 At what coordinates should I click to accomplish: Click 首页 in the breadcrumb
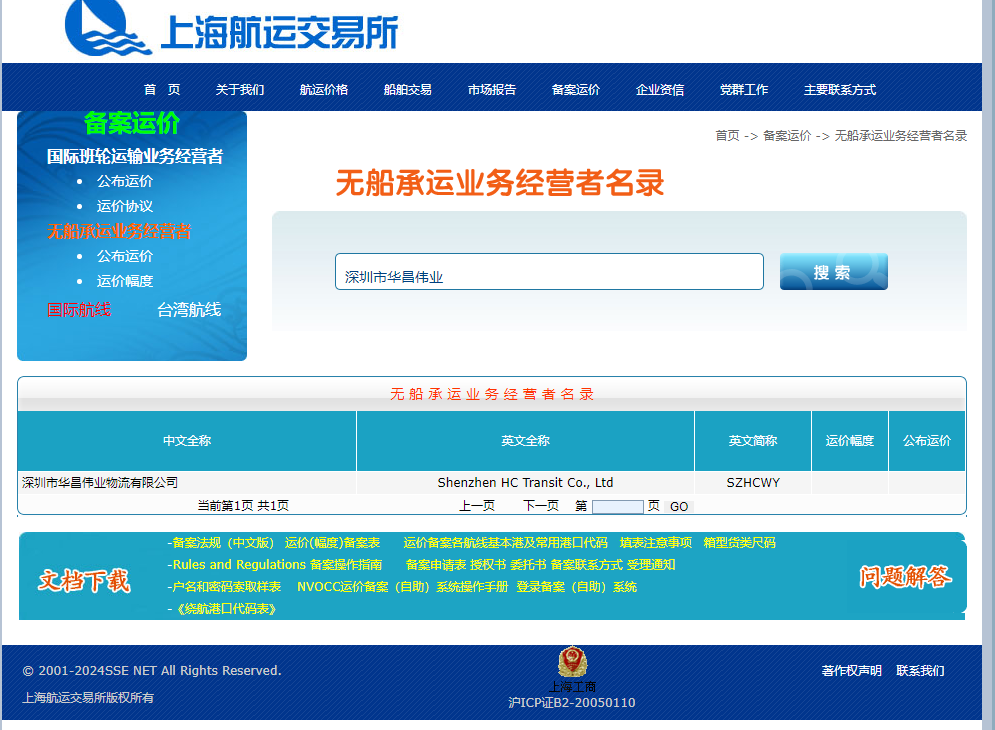click(x=727, y=135)
